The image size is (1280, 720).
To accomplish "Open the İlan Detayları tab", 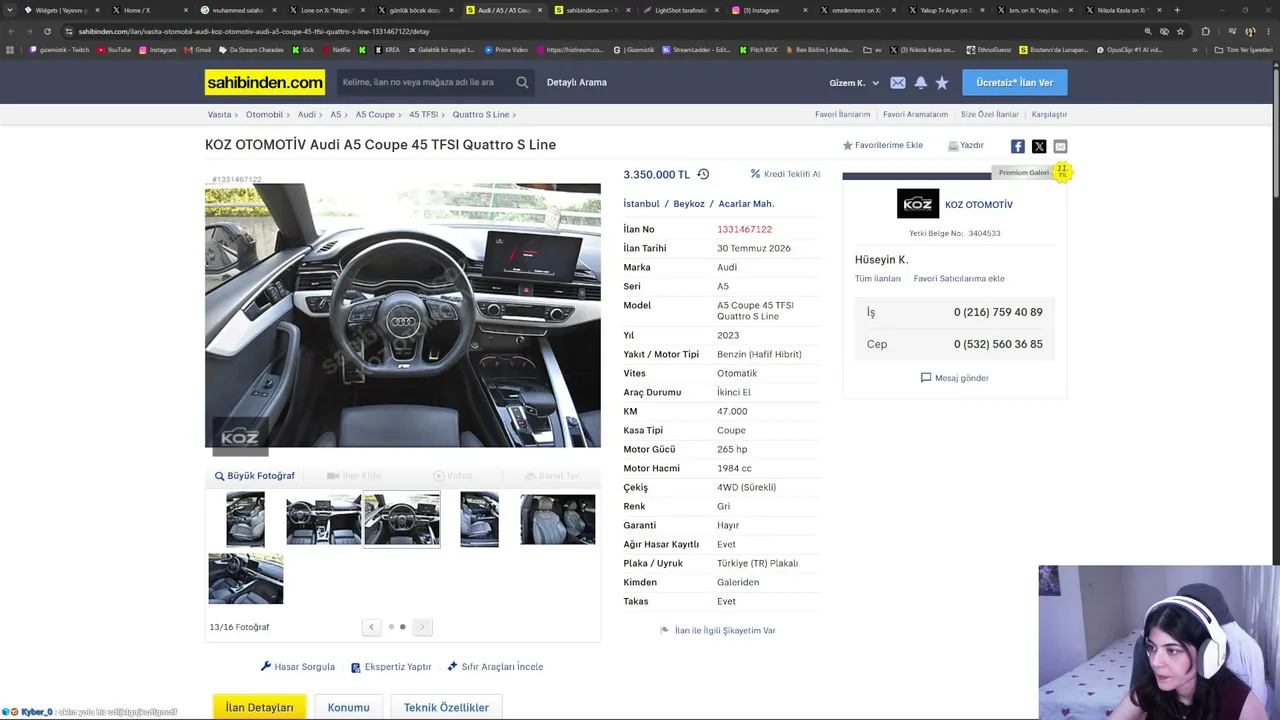I will (x=259, y=708).
